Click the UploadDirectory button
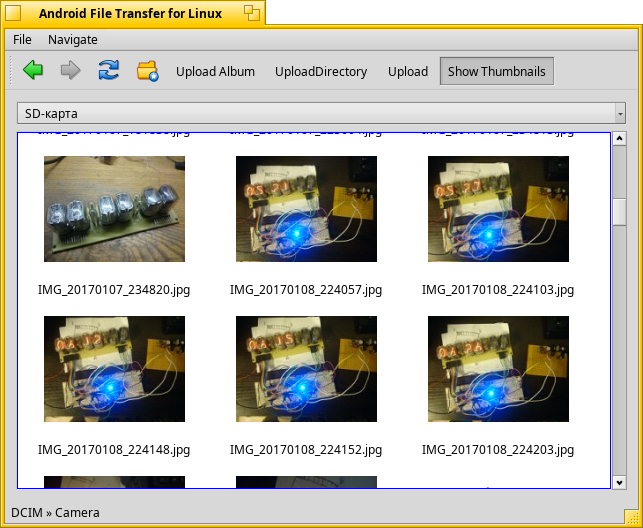Viewport: 643px width, 528px height. coord(321,71)
